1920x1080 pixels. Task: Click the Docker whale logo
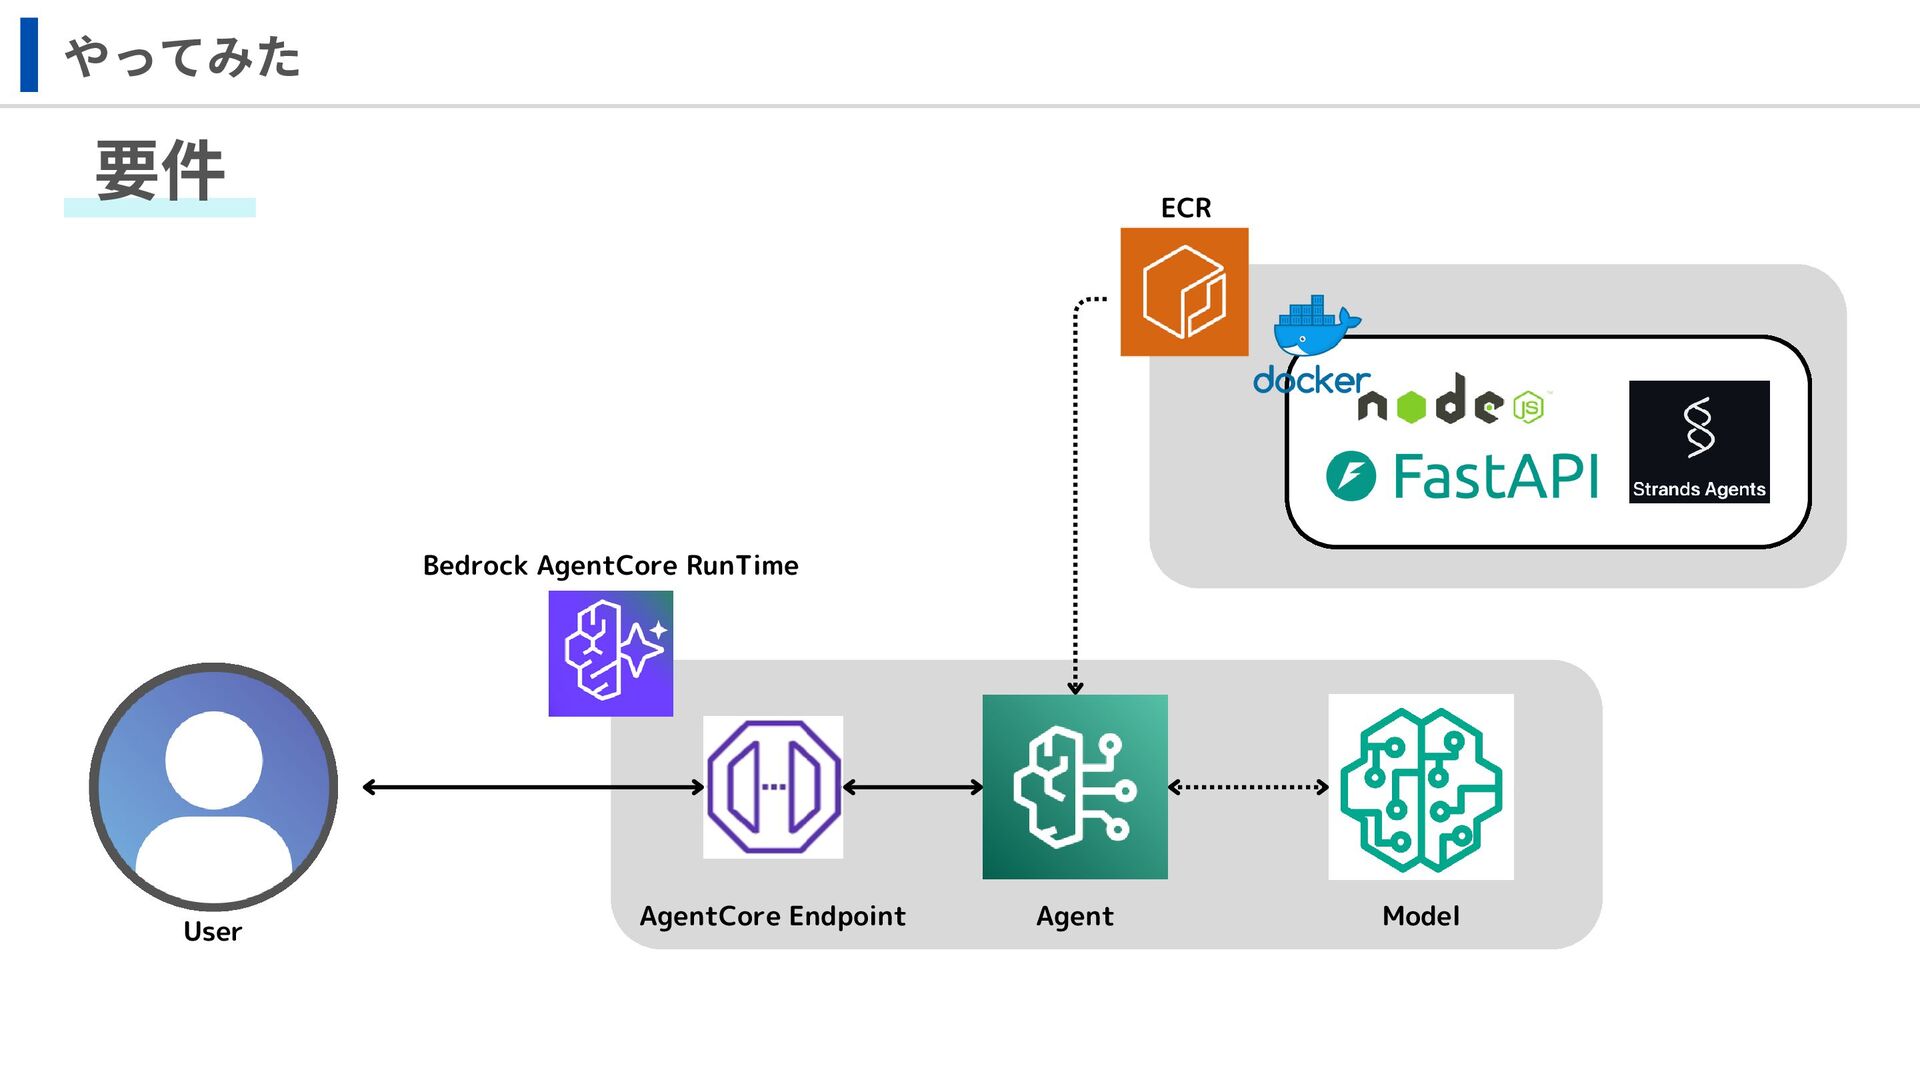pos(1312,344)
